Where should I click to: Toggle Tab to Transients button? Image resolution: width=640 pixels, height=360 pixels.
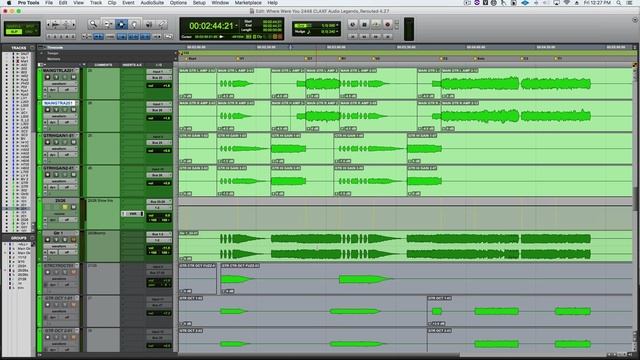(x=98, y=37)
